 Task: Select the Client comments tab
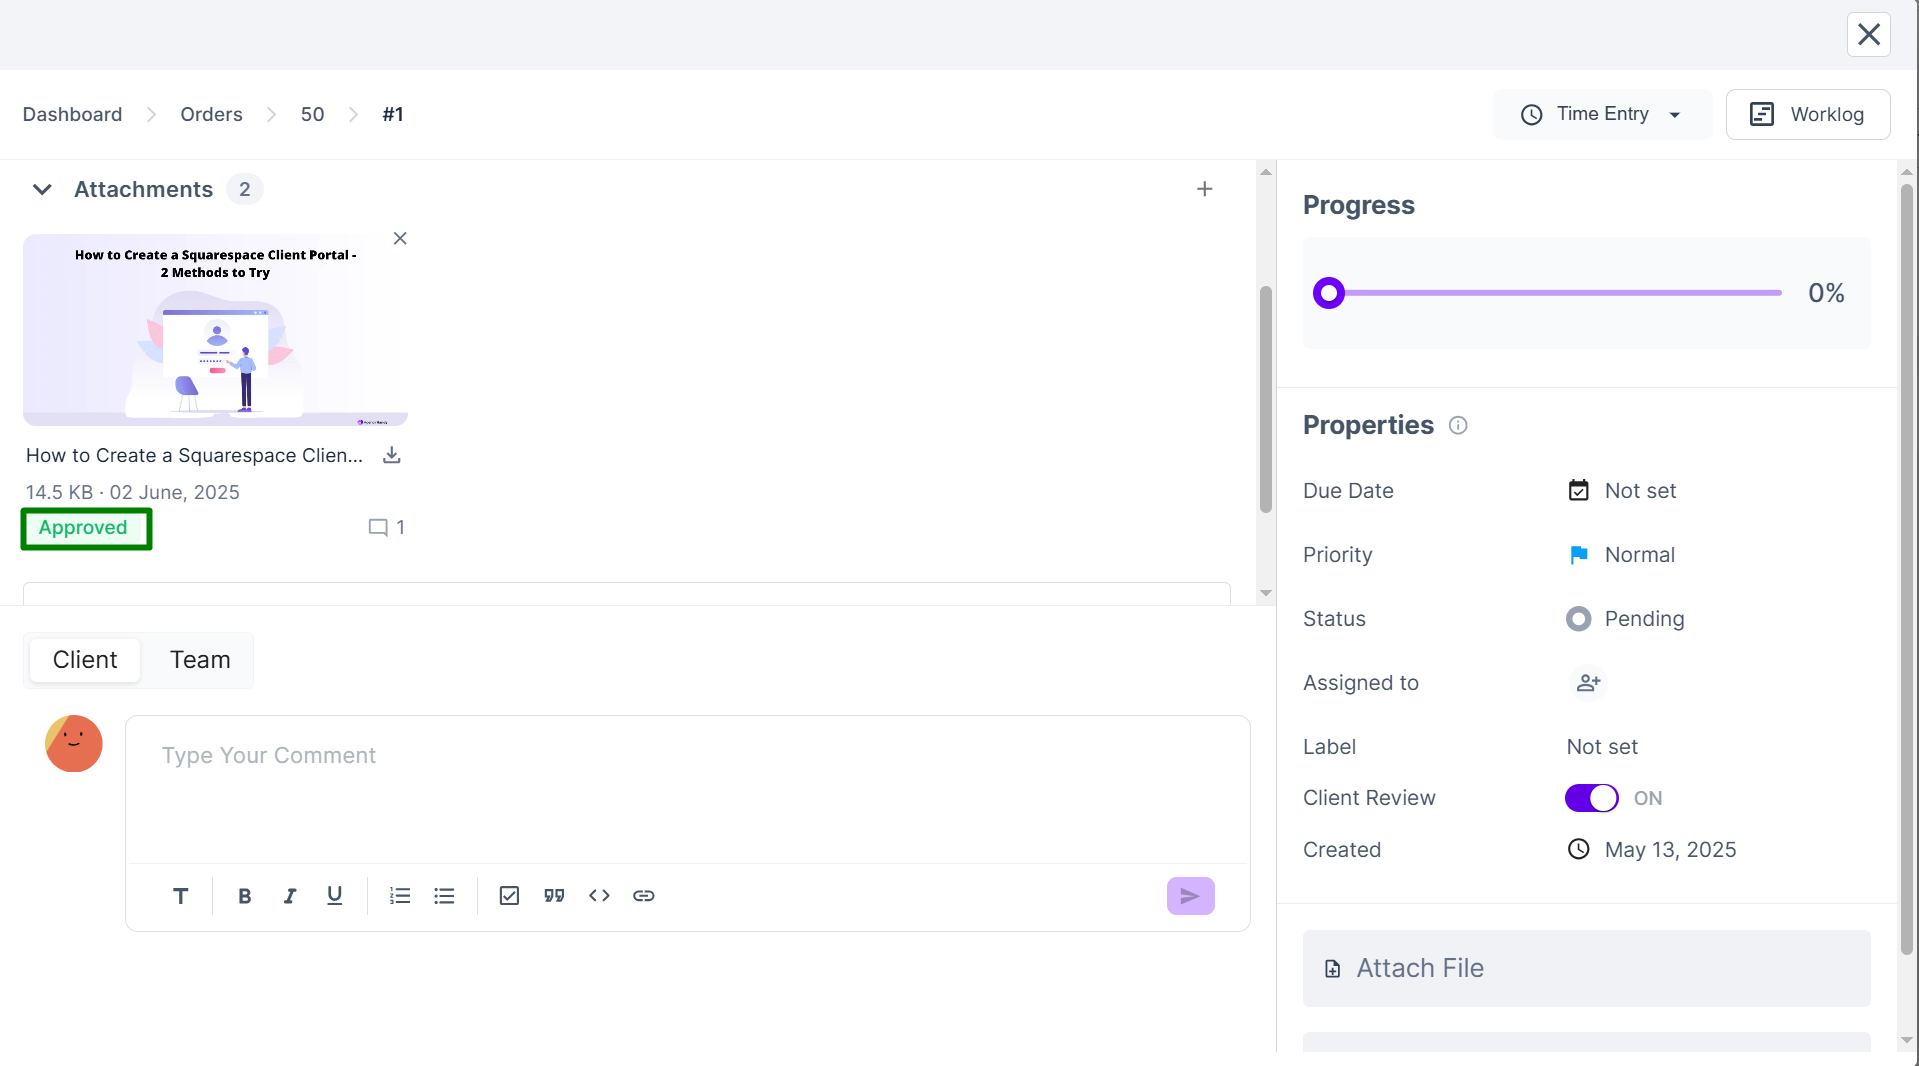coord(85,661)
